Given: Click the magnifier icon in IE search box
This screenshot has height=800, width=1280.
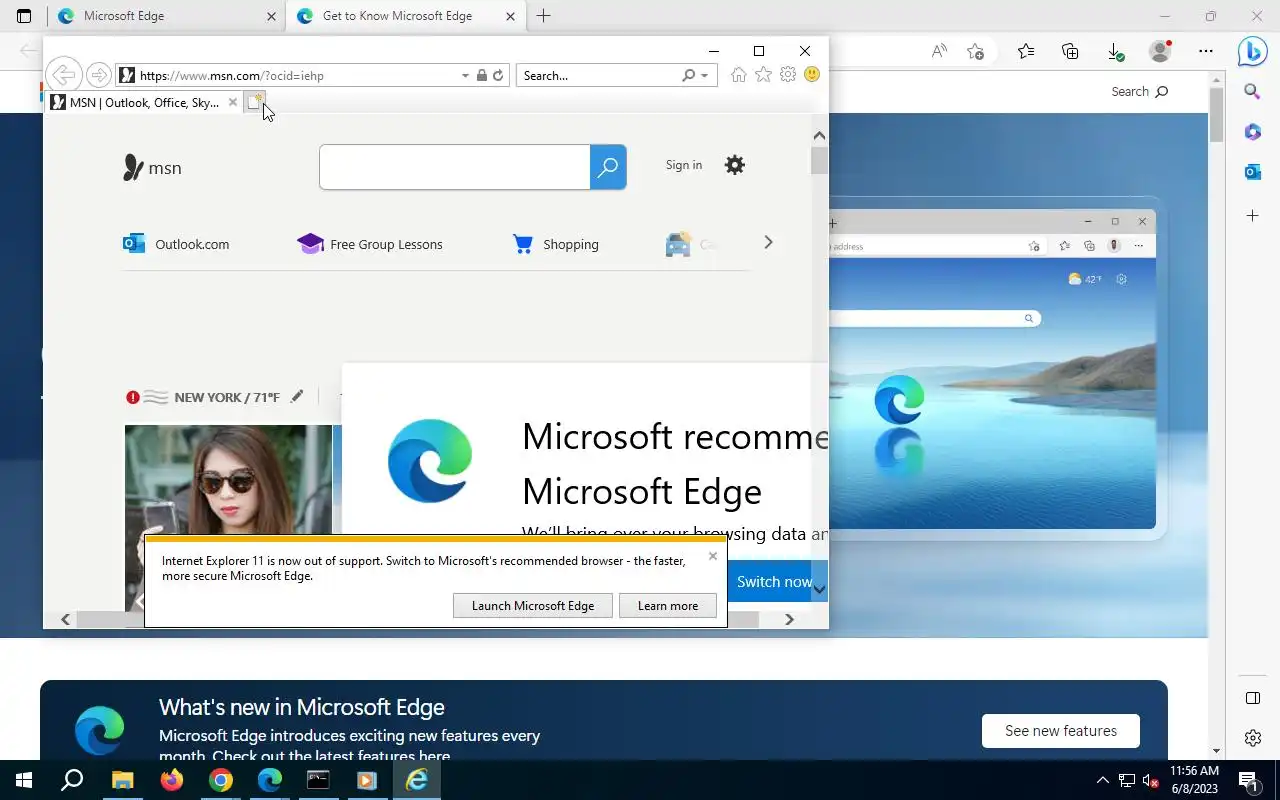Looking at the screenshot, I should pos(688,75).
